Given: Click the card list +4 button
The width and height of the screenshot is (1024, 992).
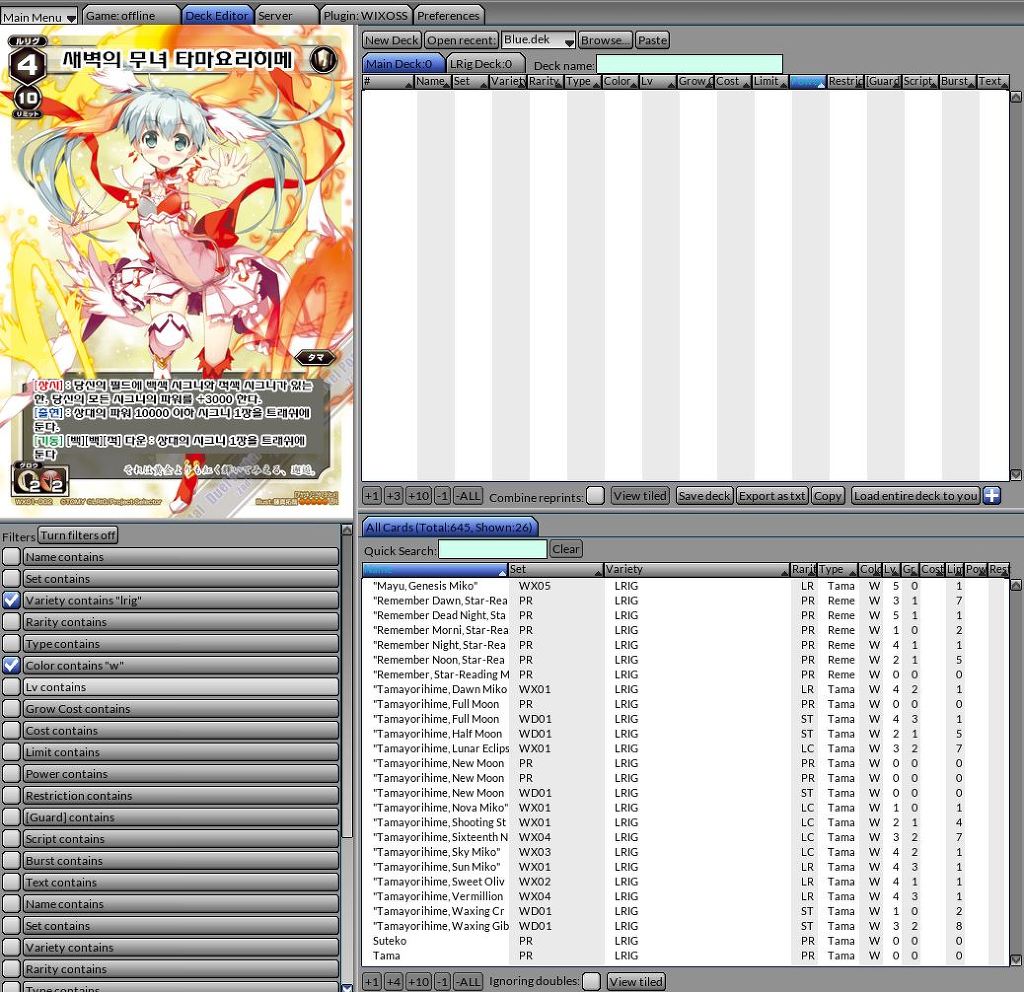Looking at the screenshot, I should tap(393, 981).
